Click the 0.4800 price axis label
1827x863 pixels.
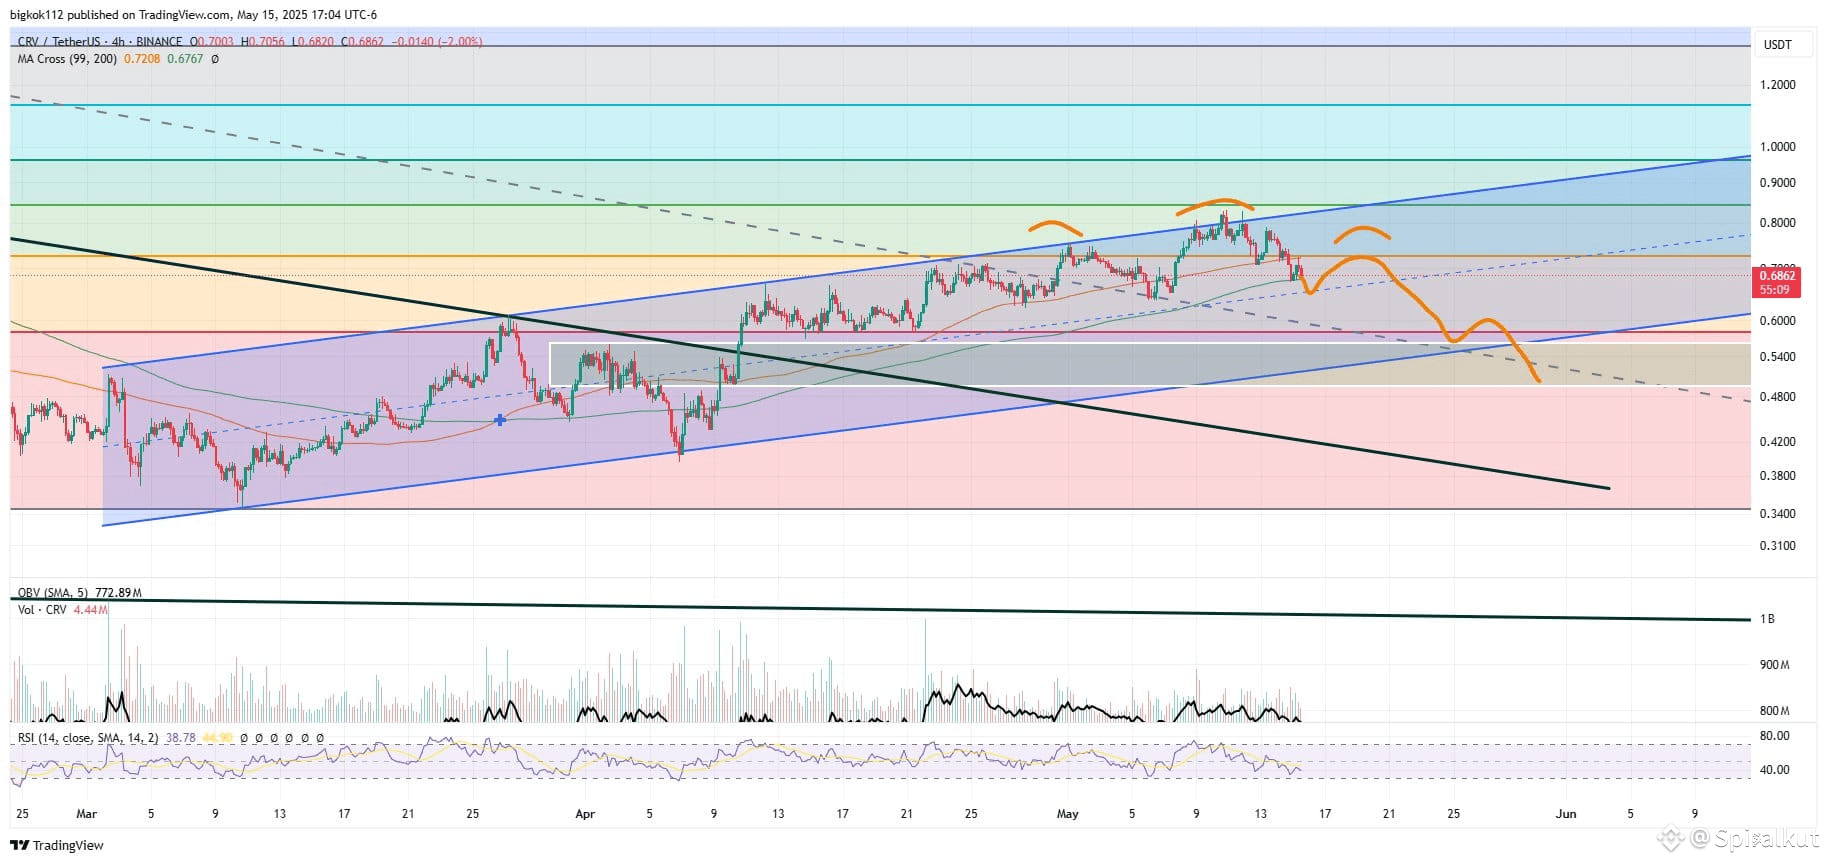click(1778, 397)
